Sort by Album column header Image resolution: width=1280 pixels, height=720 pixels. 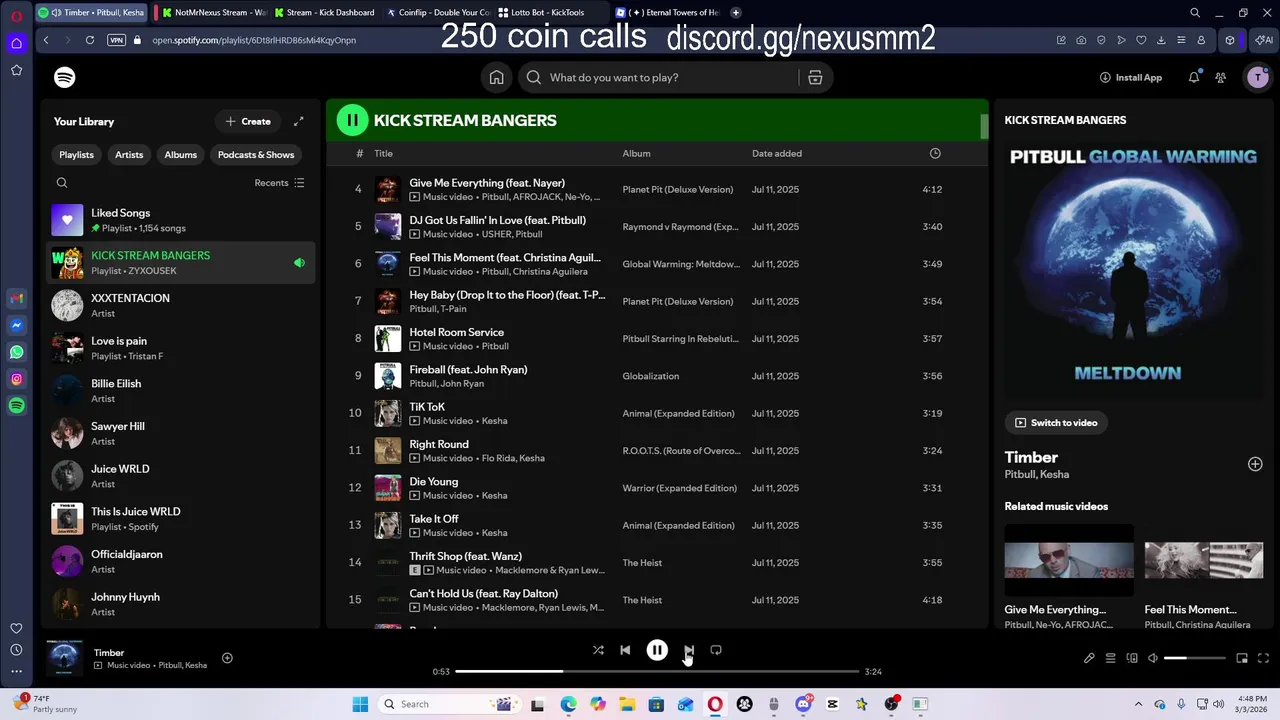[x=636, y=153]
